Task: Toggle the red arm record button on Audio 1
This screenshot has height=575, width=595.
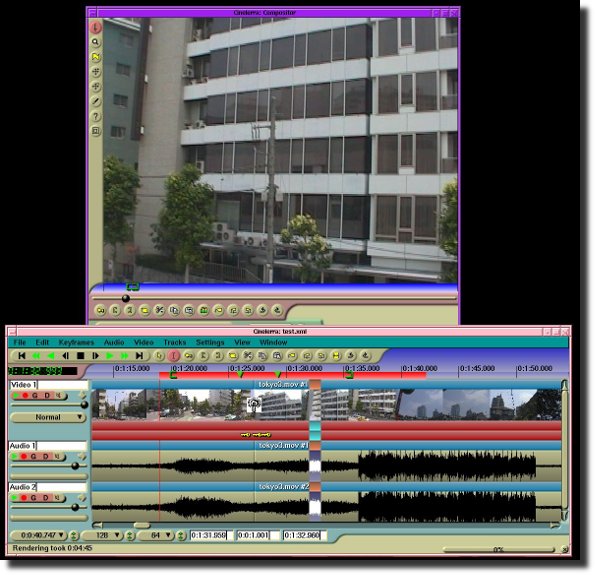Action: (24, 457)
